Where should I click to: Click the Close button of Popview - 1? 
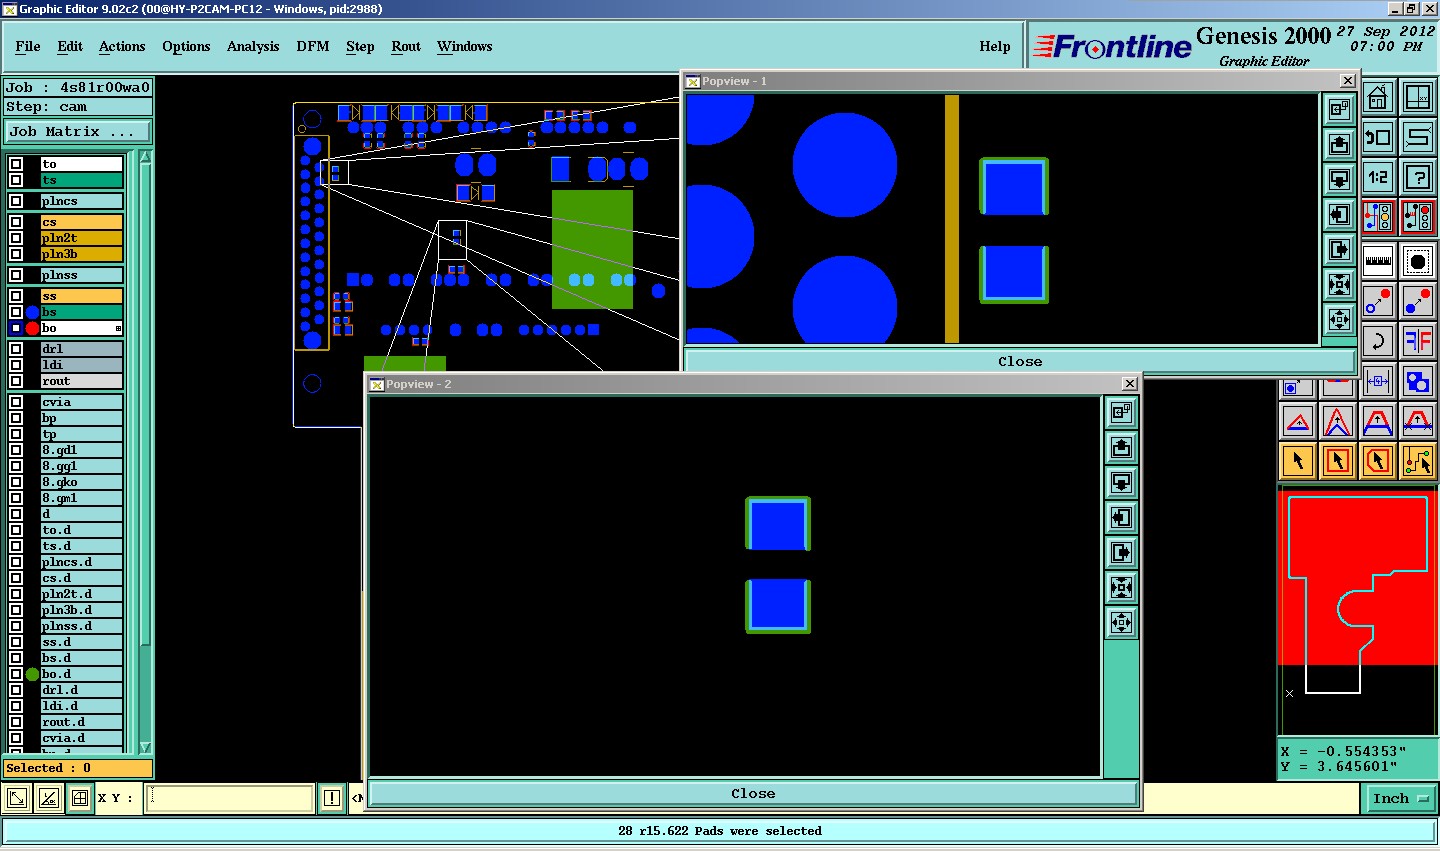click(x=1020, y=361)
